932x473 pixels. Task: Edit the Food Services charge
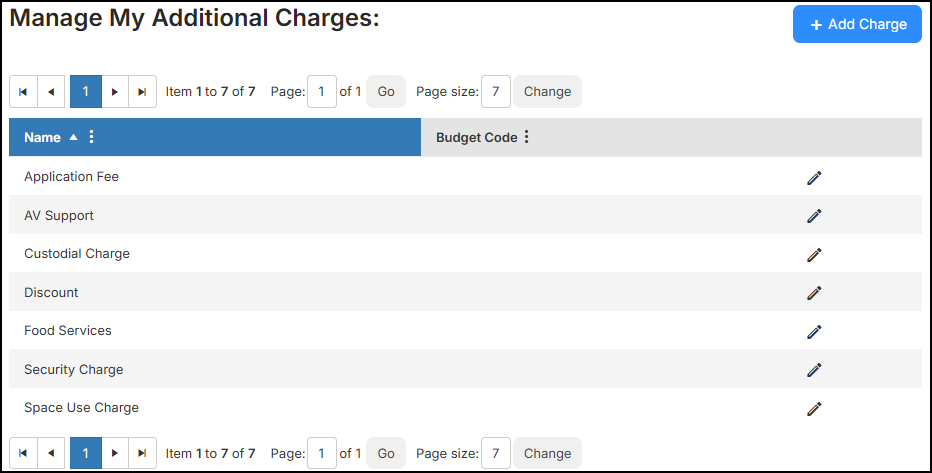(814, 332)
